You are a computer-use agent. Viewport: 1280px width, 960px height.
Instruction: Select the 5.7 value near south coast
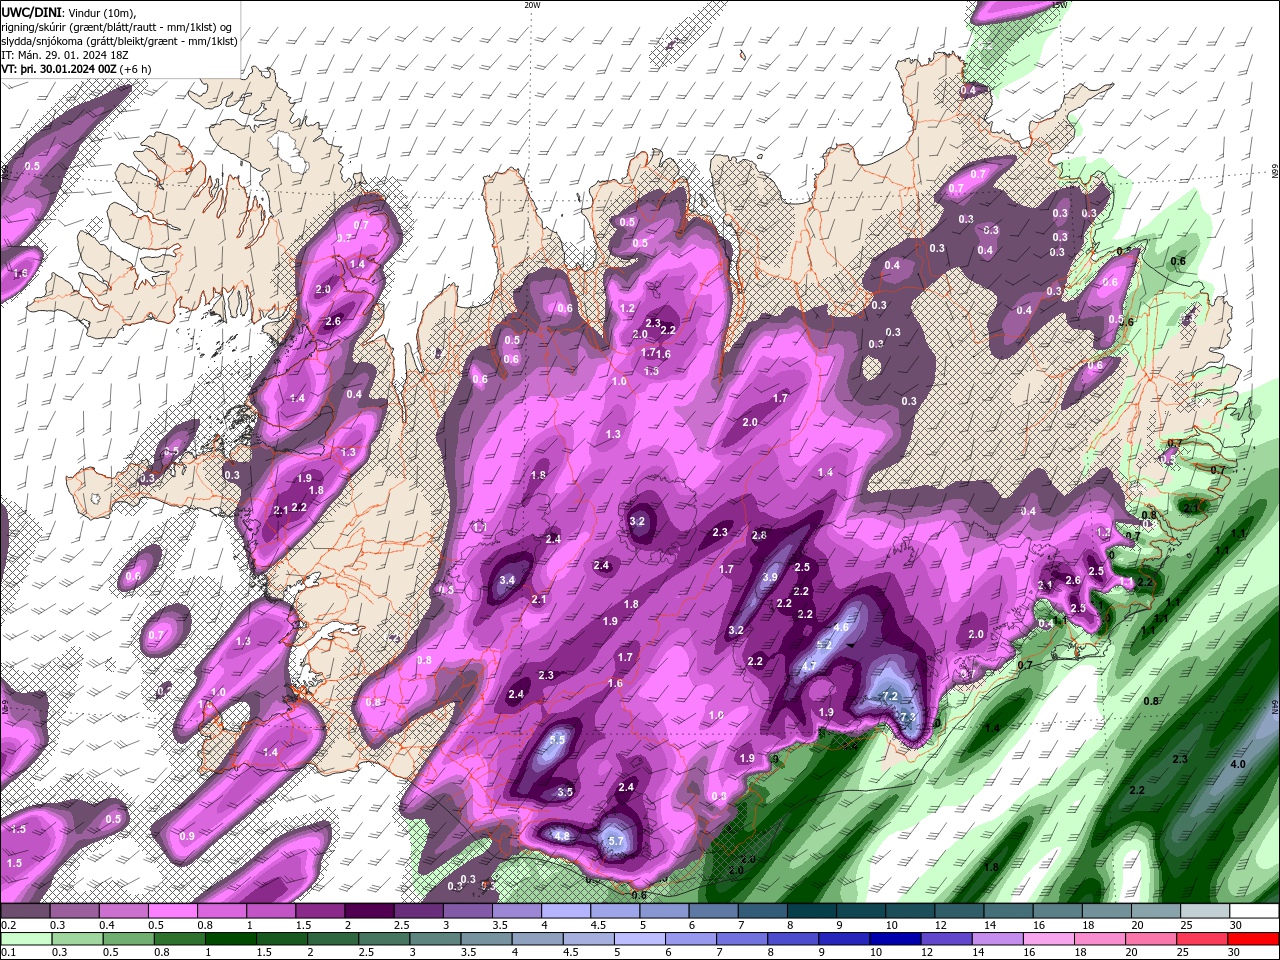pos(616,842)
